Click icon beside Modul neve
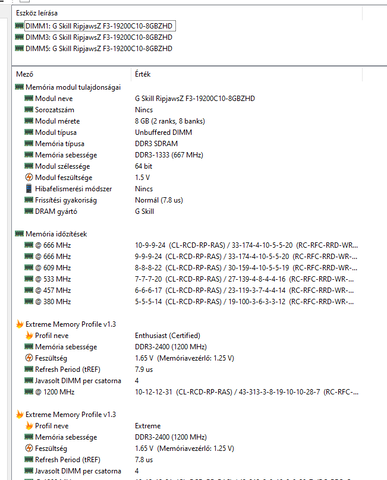This screenshot has height=480, width=387. point(29,98)
